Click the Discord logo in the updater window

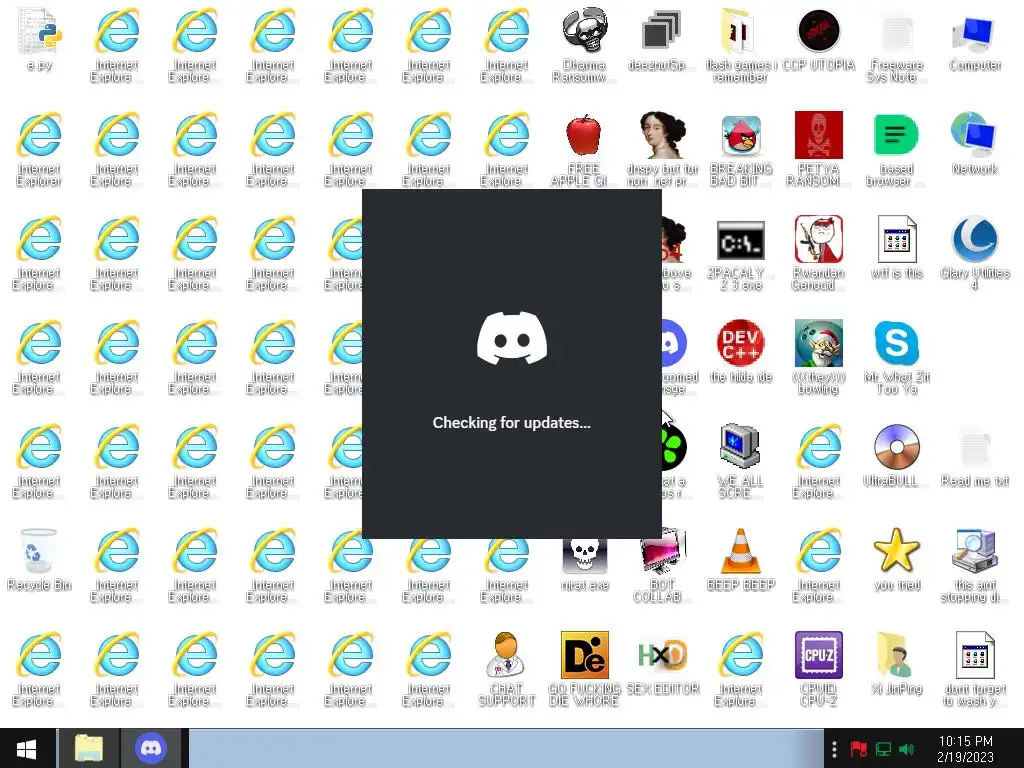point(511,338)
